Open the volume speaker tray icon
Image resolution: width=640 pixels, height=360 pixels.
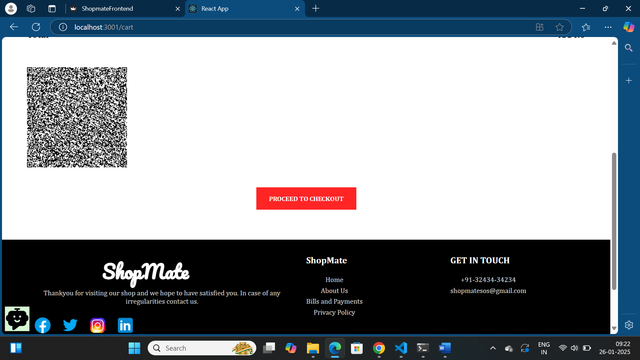pyautogui.click(x=574, y=348)
